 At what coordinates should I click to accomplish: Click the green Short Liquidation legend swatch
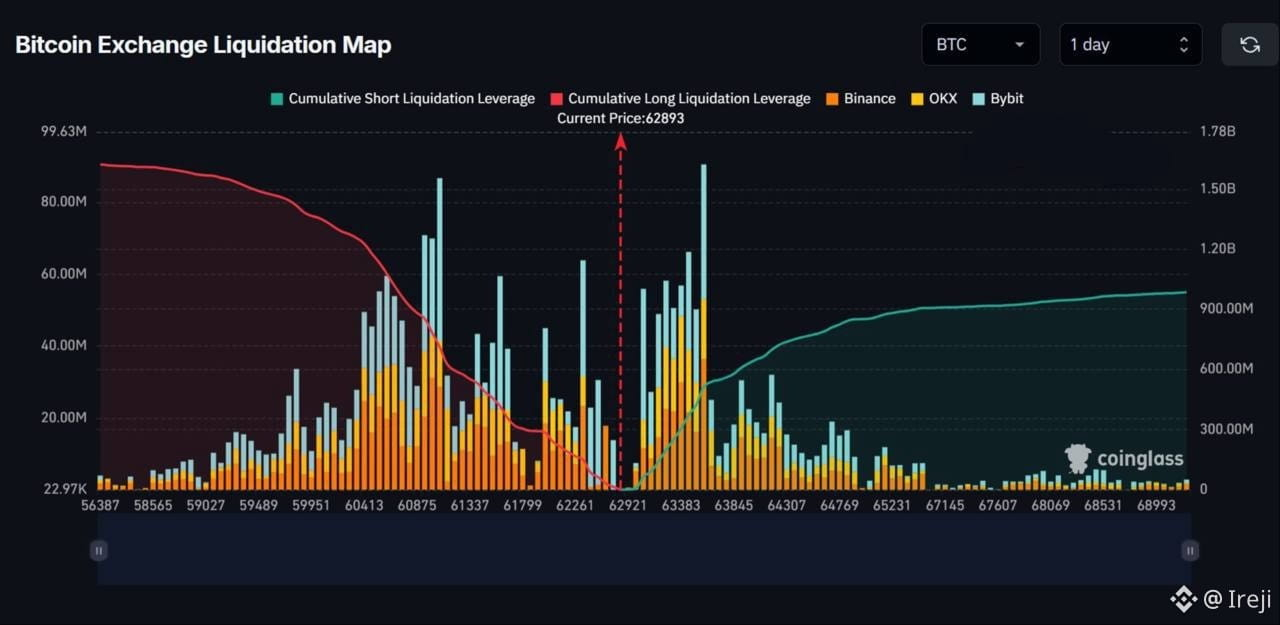[276, 99]
